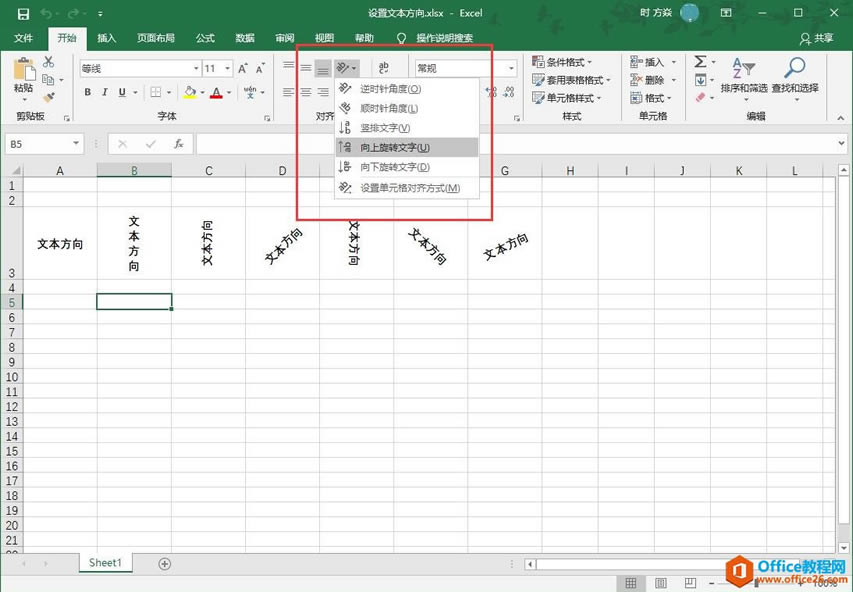Image resolution: width=853 pixels, height=592 pixels.
Task: Choose 向下旋转文字 from the open menu
Action: coord(392,167)
